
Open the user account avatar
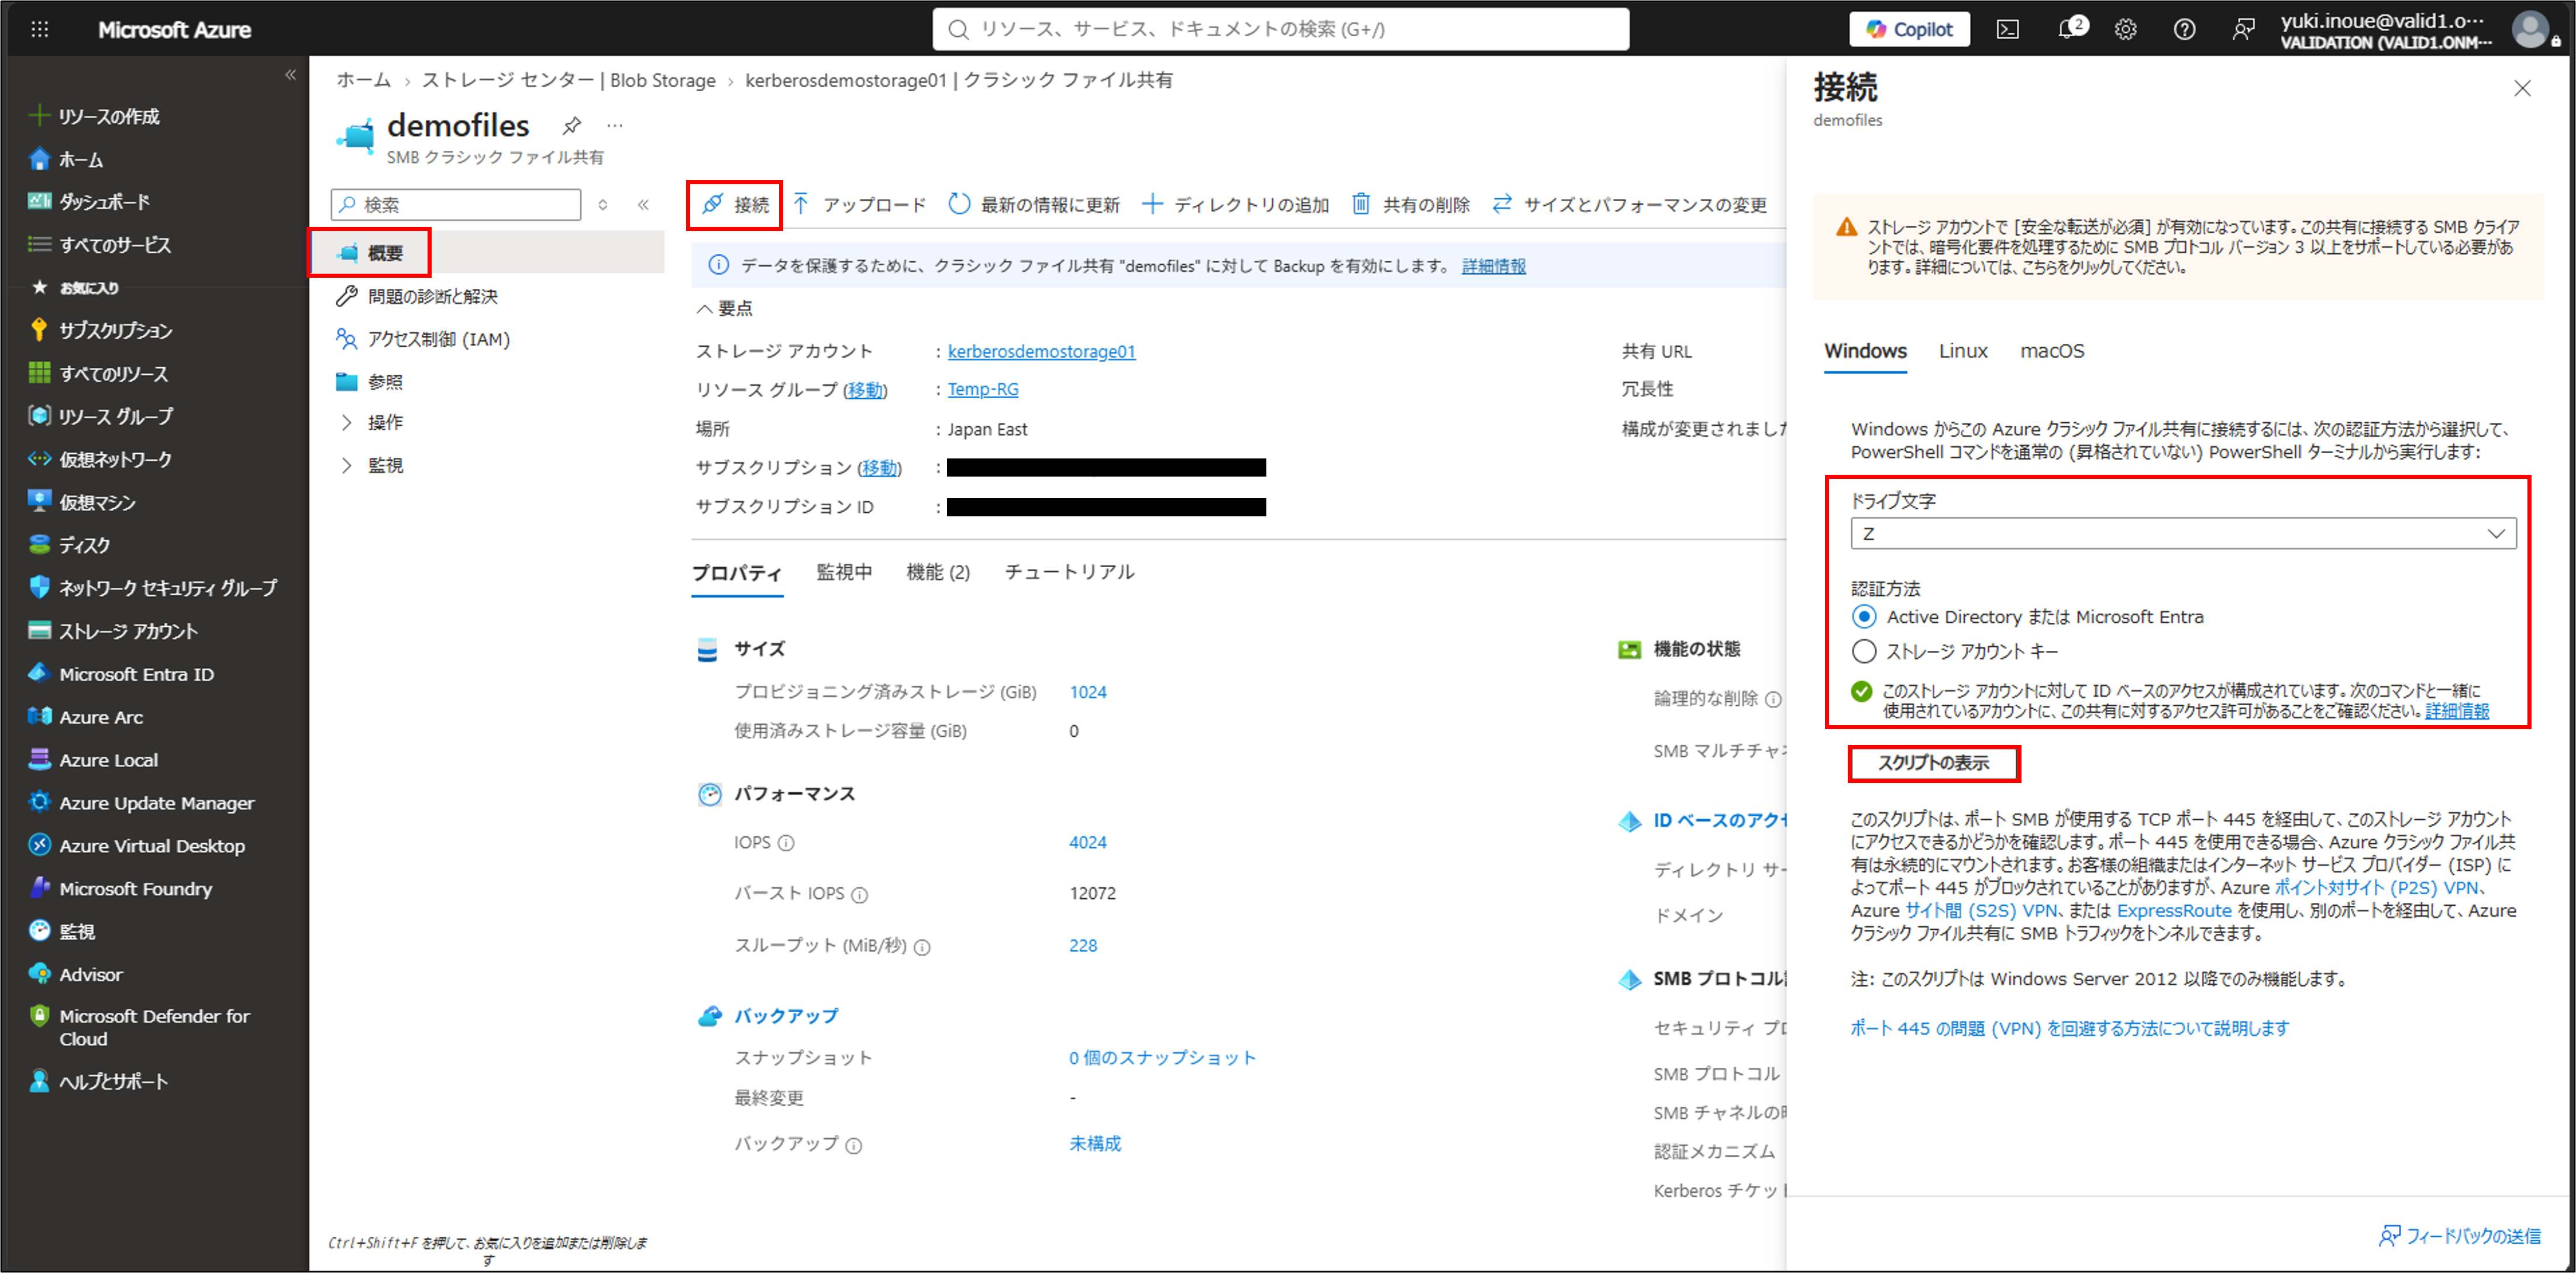2531,29
